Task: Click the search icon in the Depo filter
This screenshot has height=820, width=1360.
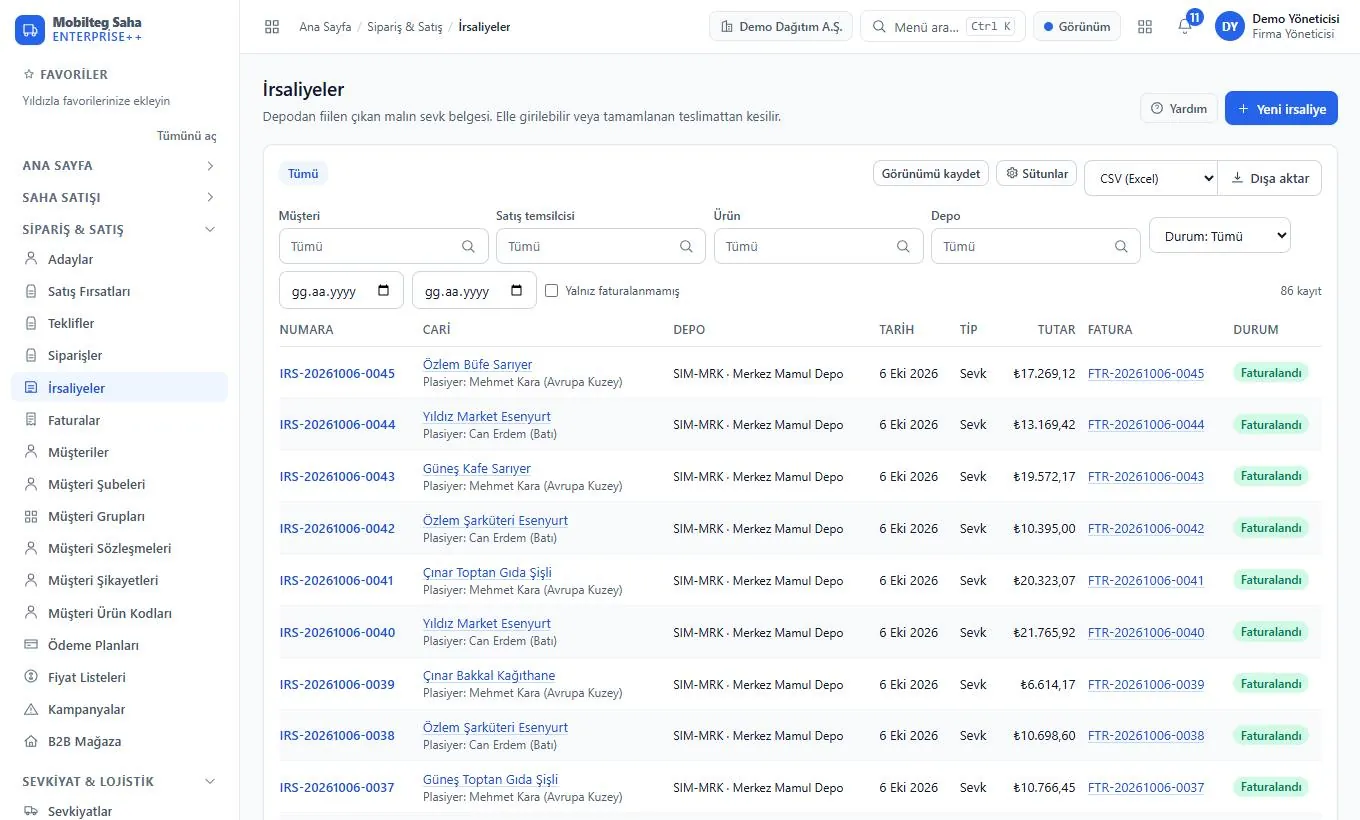Action: (x=1121, y=246)
